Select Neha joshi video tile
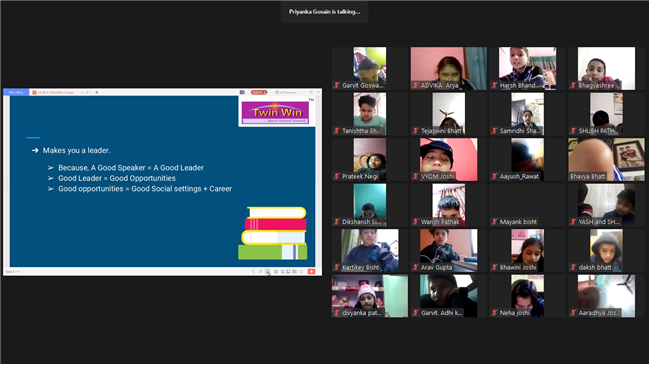650x365 pixels. pyautogui.click(x=527, y=297)
